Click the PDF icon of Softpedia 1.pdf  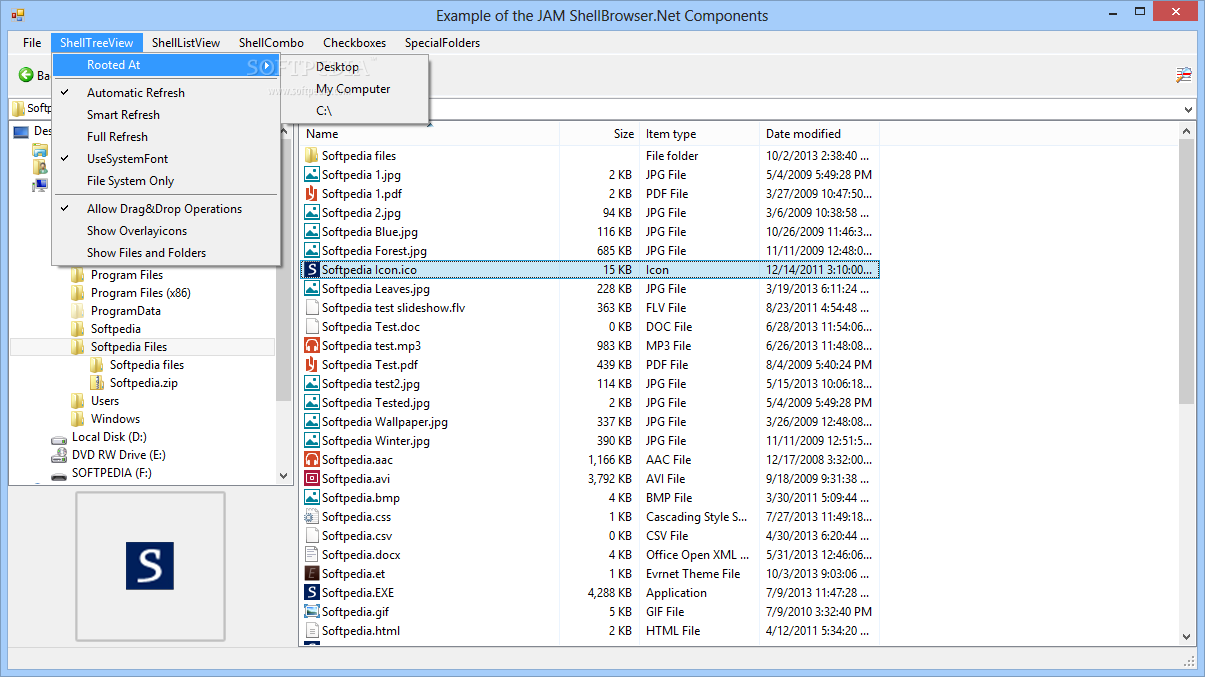coord(312,194)
